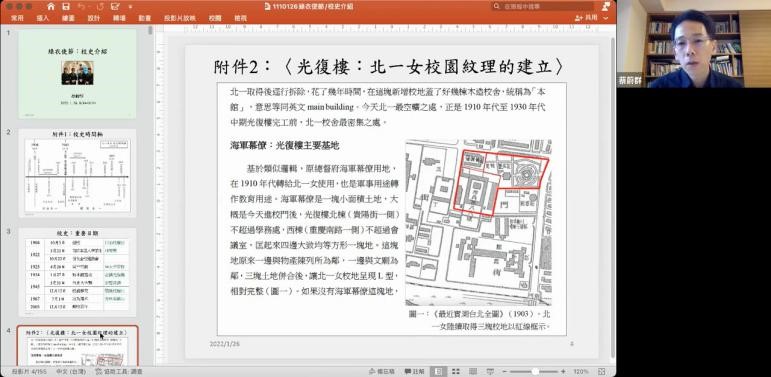The width and height of the screenshot is (771, 377).
Task: Click the search magnifier icon
Action: [x=497, y=6]
